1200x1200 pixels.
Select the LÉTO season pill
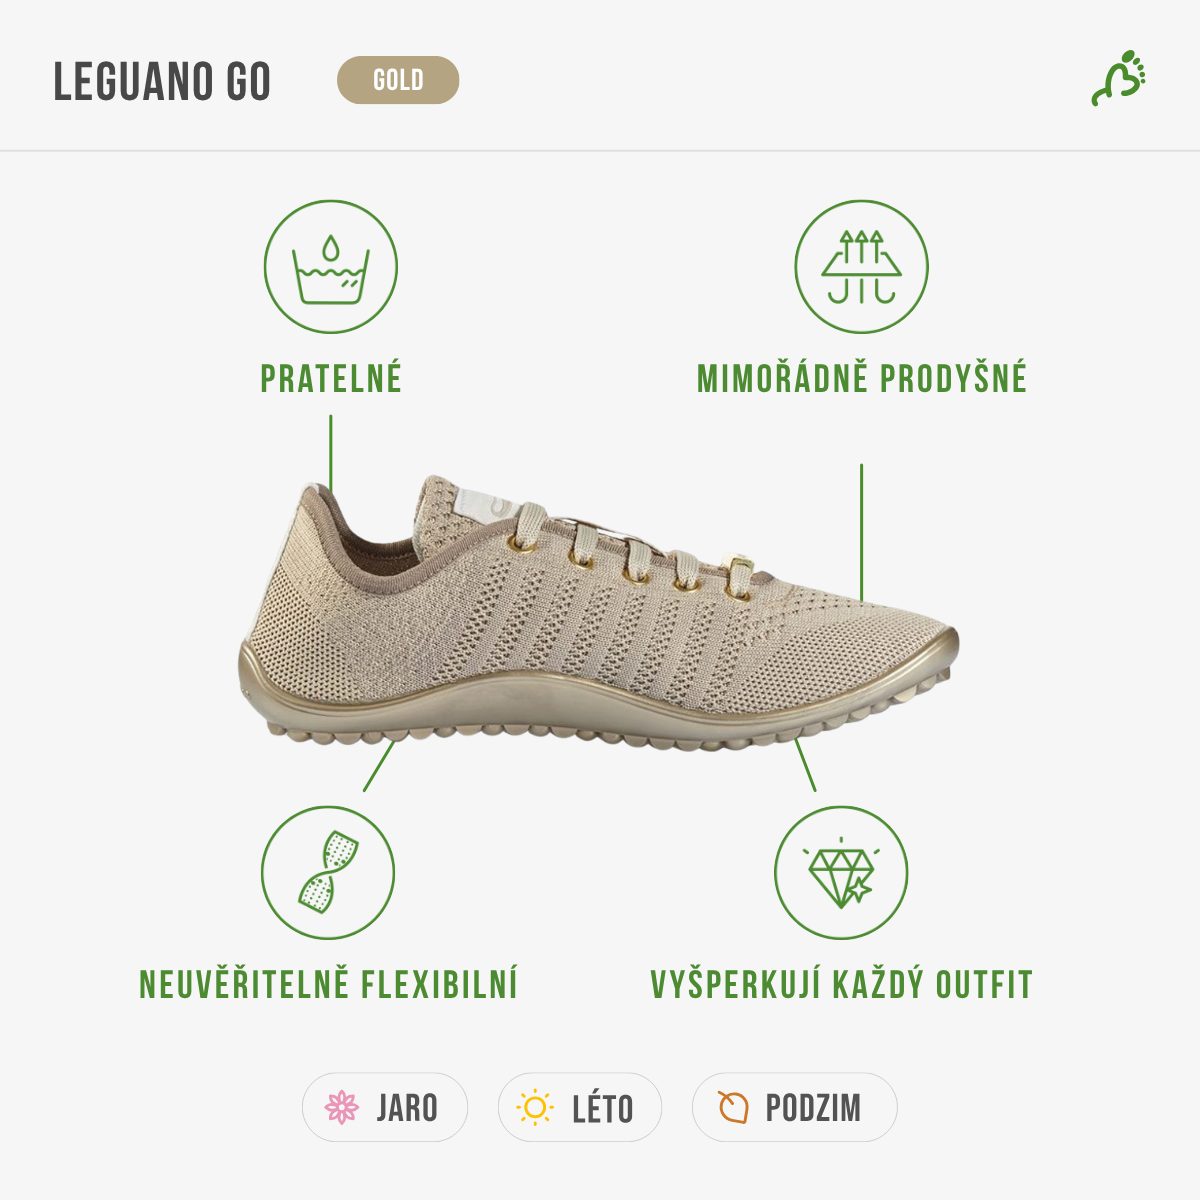pos(580,1107)
